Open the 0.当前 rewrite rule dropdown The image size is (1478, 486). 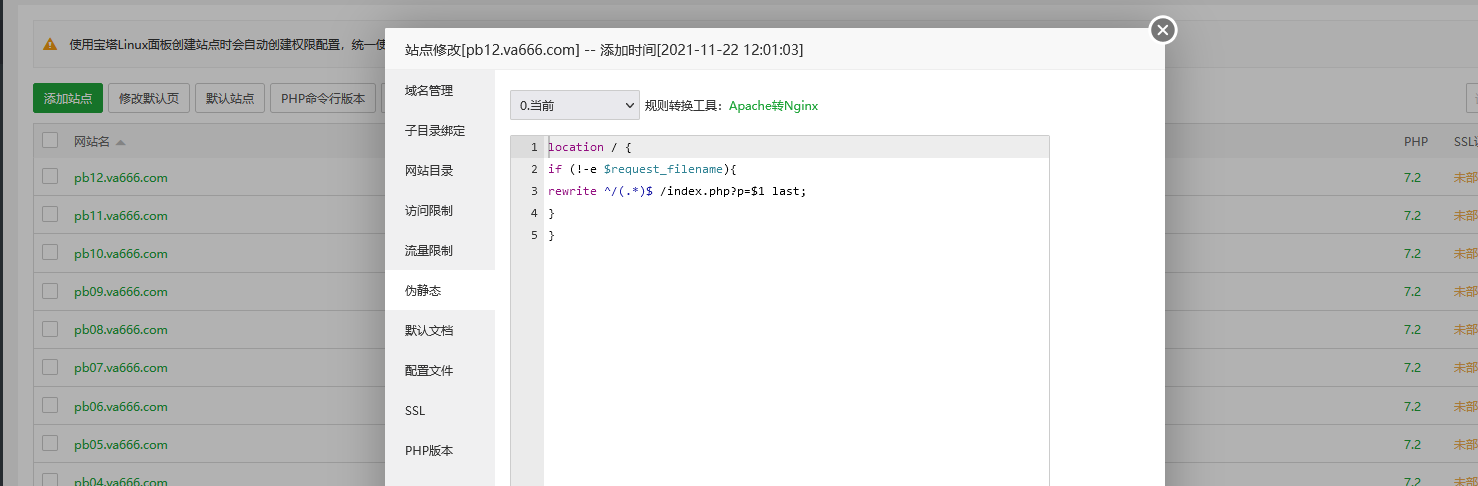575,105
